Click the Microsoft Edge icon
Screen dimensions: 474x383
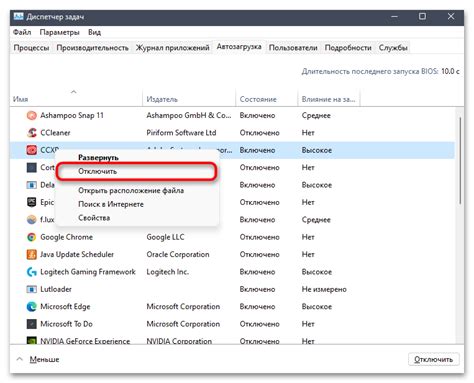(31, 306)
